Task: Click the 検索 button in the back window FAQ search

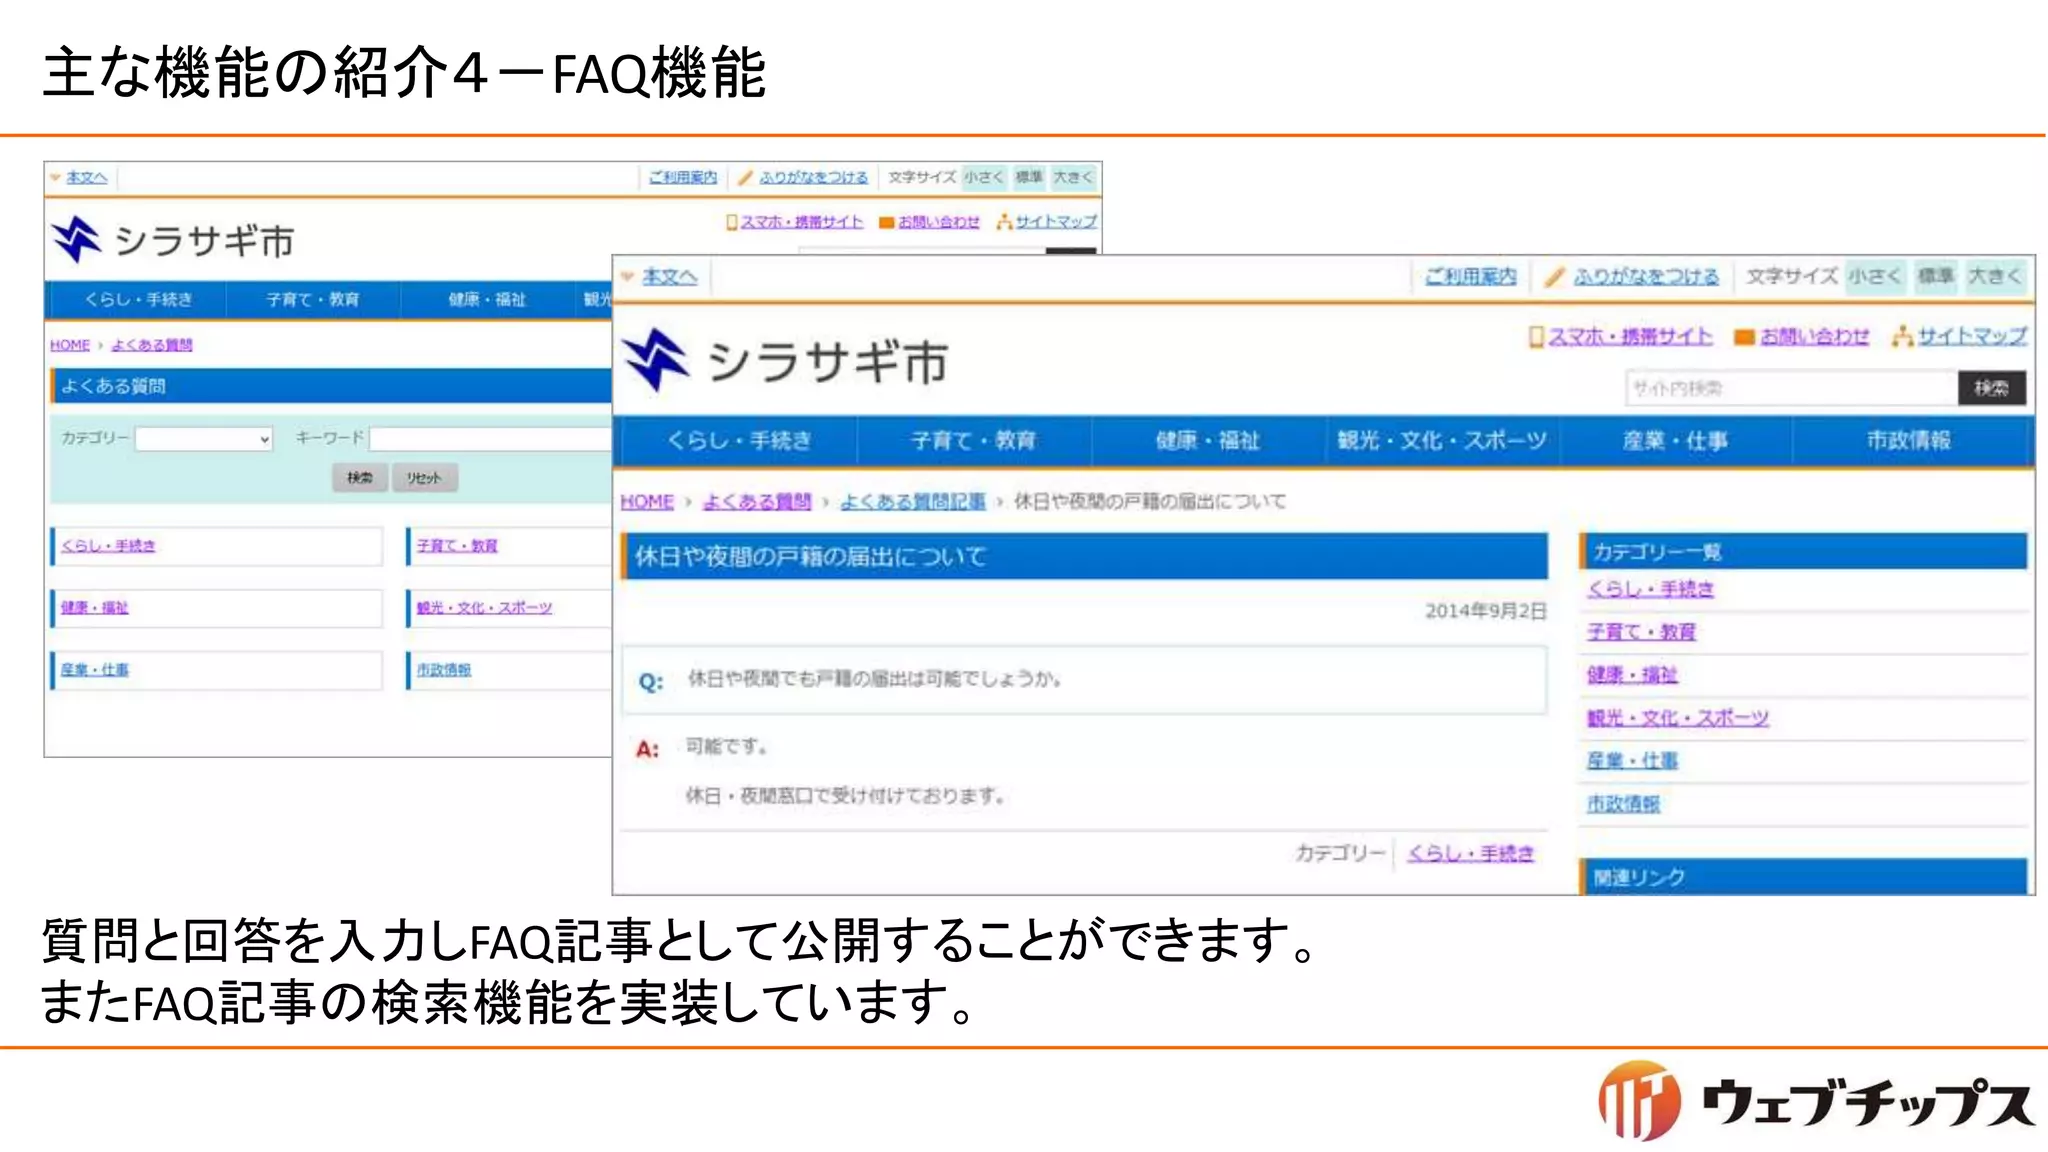Action: tap(360, 478)
